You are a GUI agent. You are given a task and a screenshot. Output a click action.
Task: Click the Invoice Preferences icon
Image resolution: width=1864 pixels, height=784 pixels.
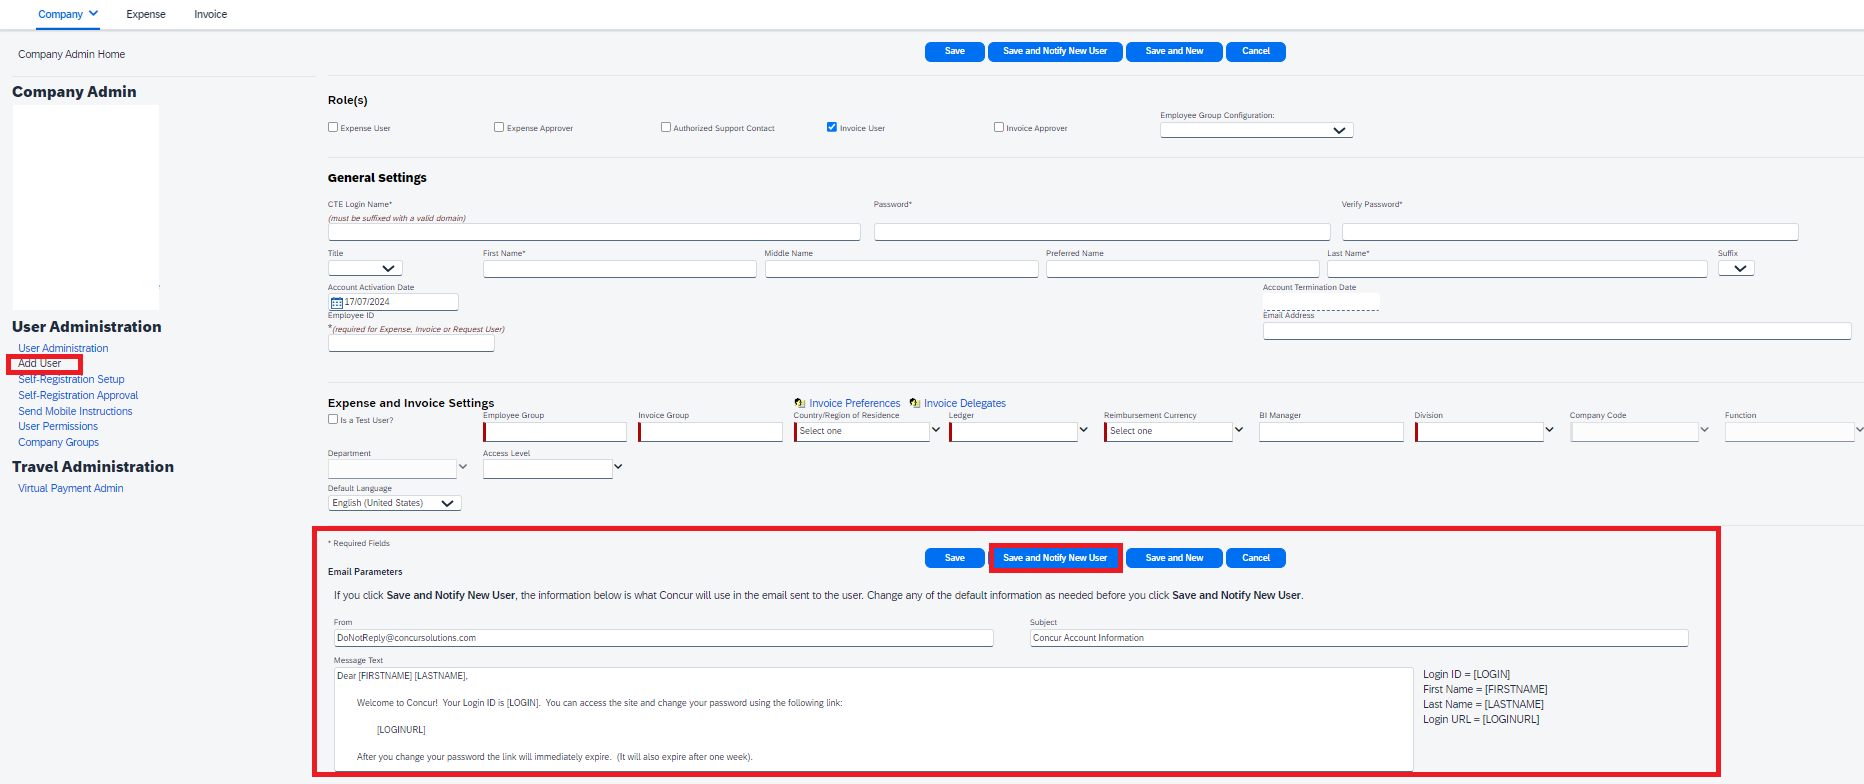pyautogui.click(x=800, y=403)
